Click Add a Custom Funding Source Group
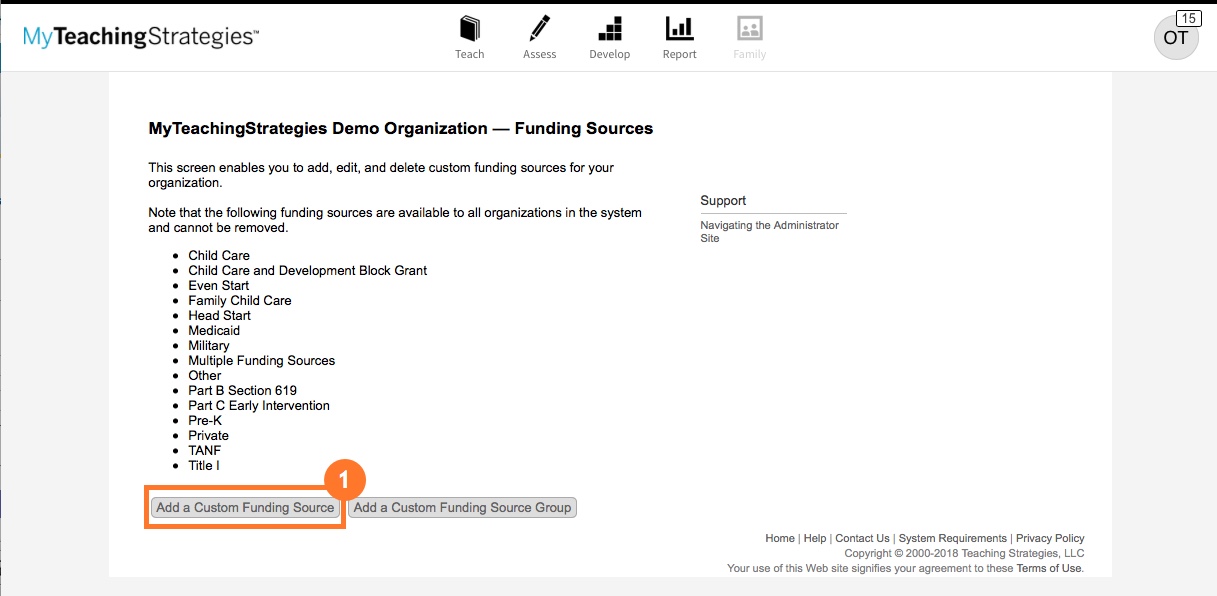This screenshot has width=1217, height=596. pos(462,507)
